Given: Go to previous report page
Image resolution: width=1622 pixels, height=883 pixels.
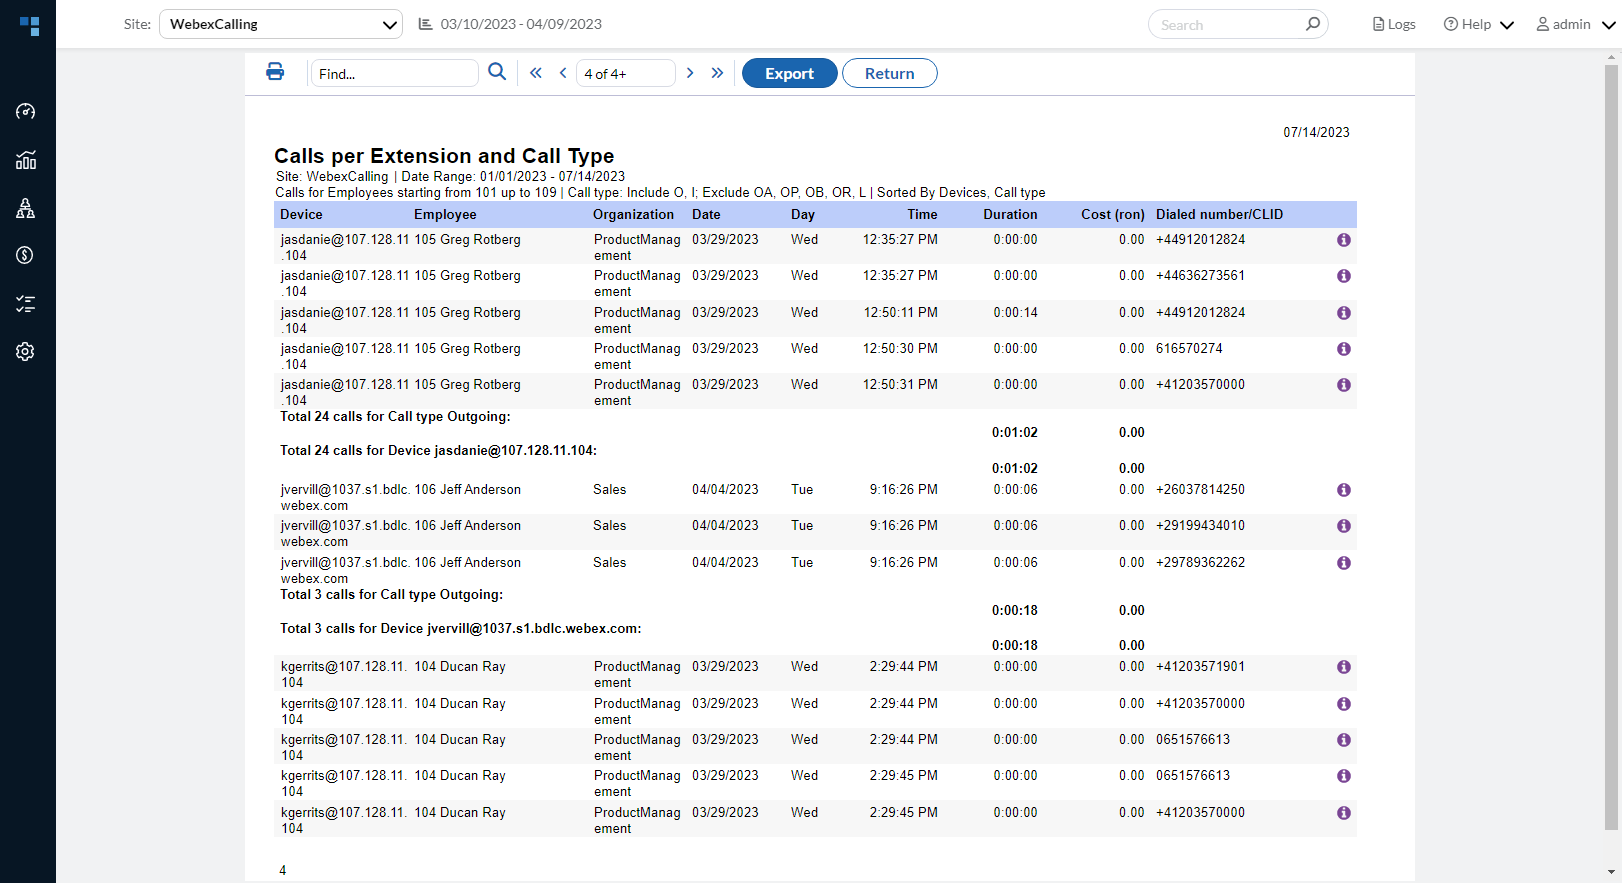Looking at the screenshot, I should (563, 73).
